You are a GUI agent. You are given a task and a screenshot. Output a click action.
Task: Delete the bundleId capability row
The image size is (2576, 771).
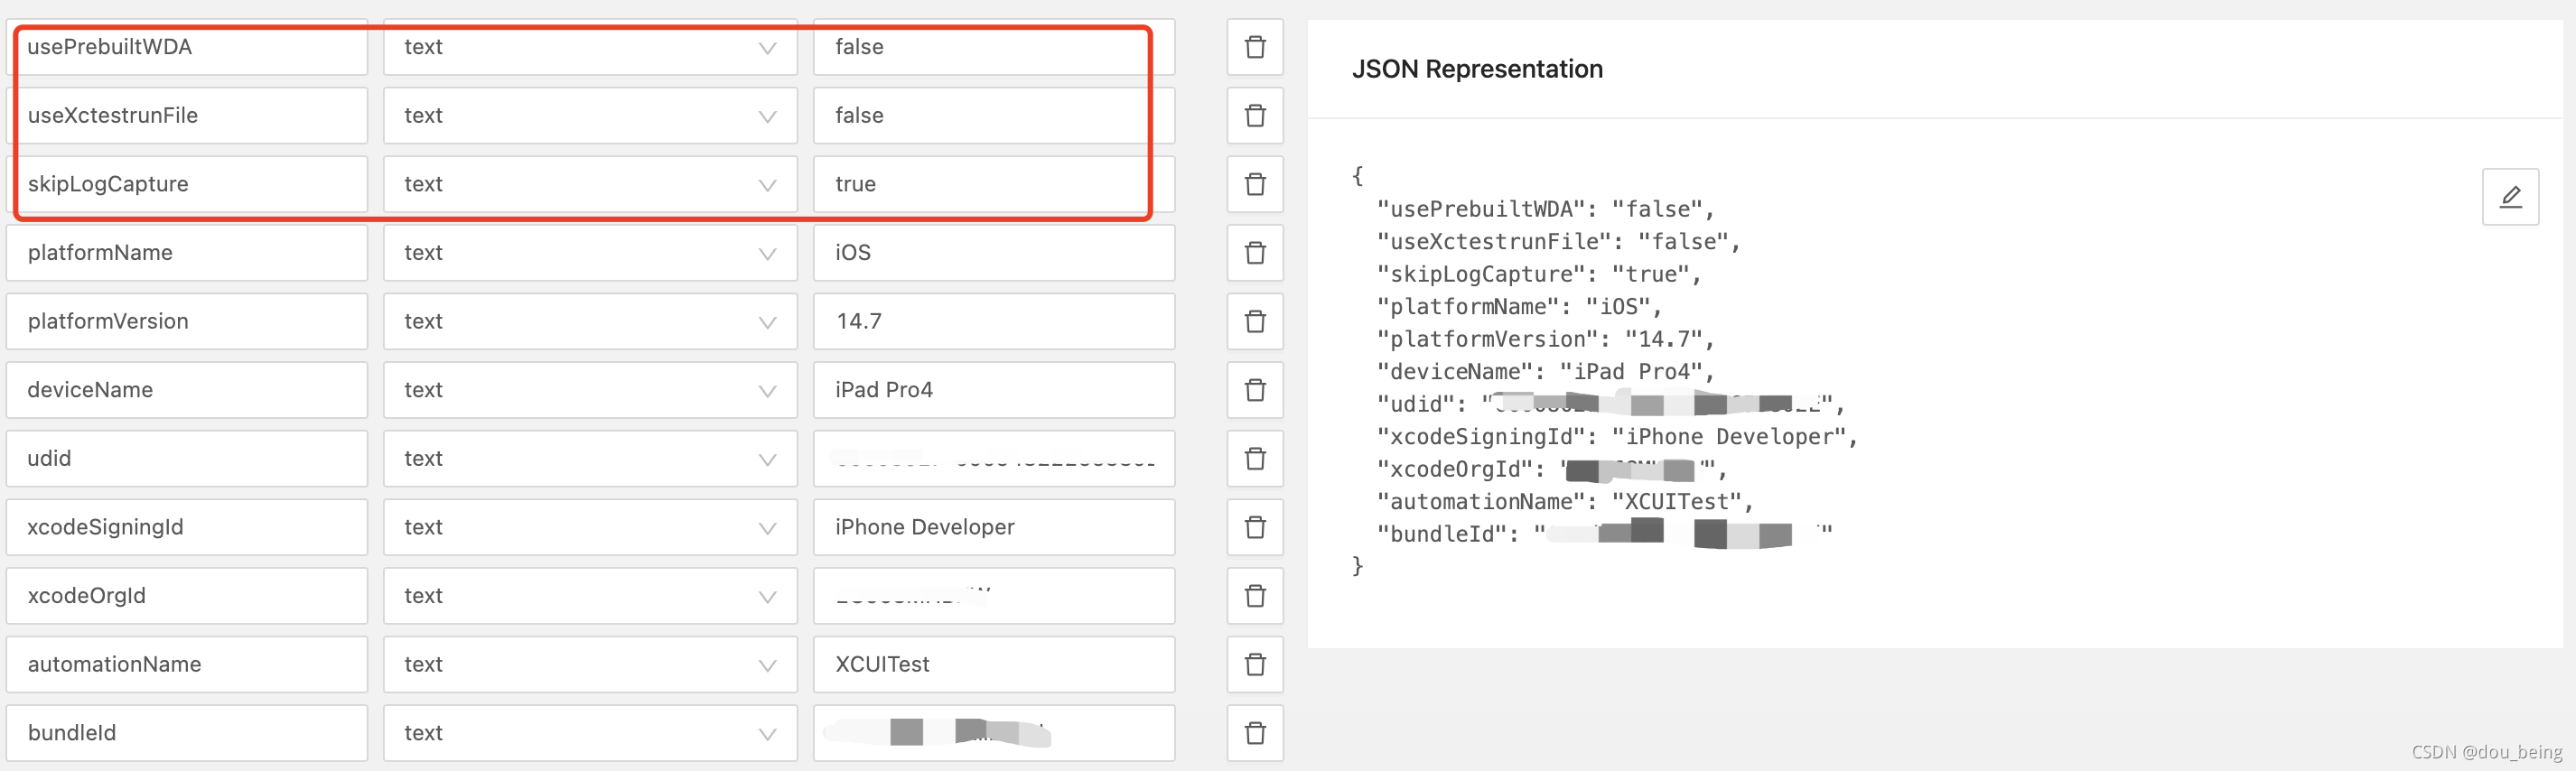[1255, 733]
